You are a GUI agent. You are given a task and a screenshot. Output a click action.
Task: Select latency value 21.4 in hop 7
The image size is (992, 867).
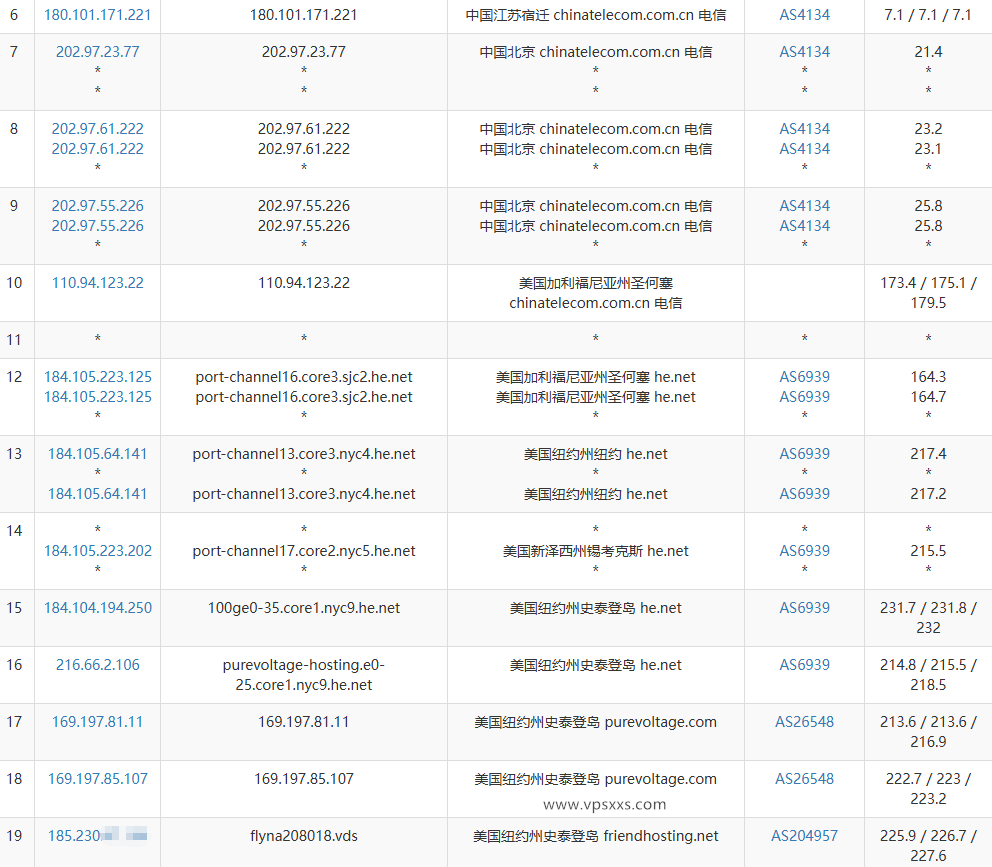tap(928, 52)
